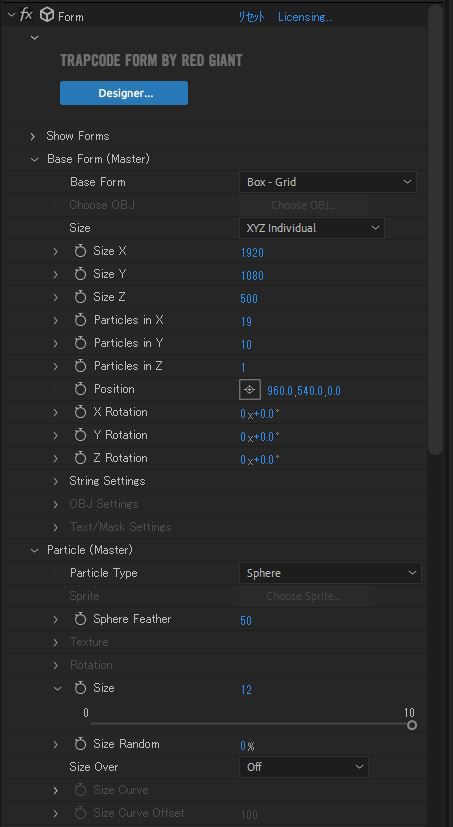Expand the Sphere Feather property

(56, 620)
